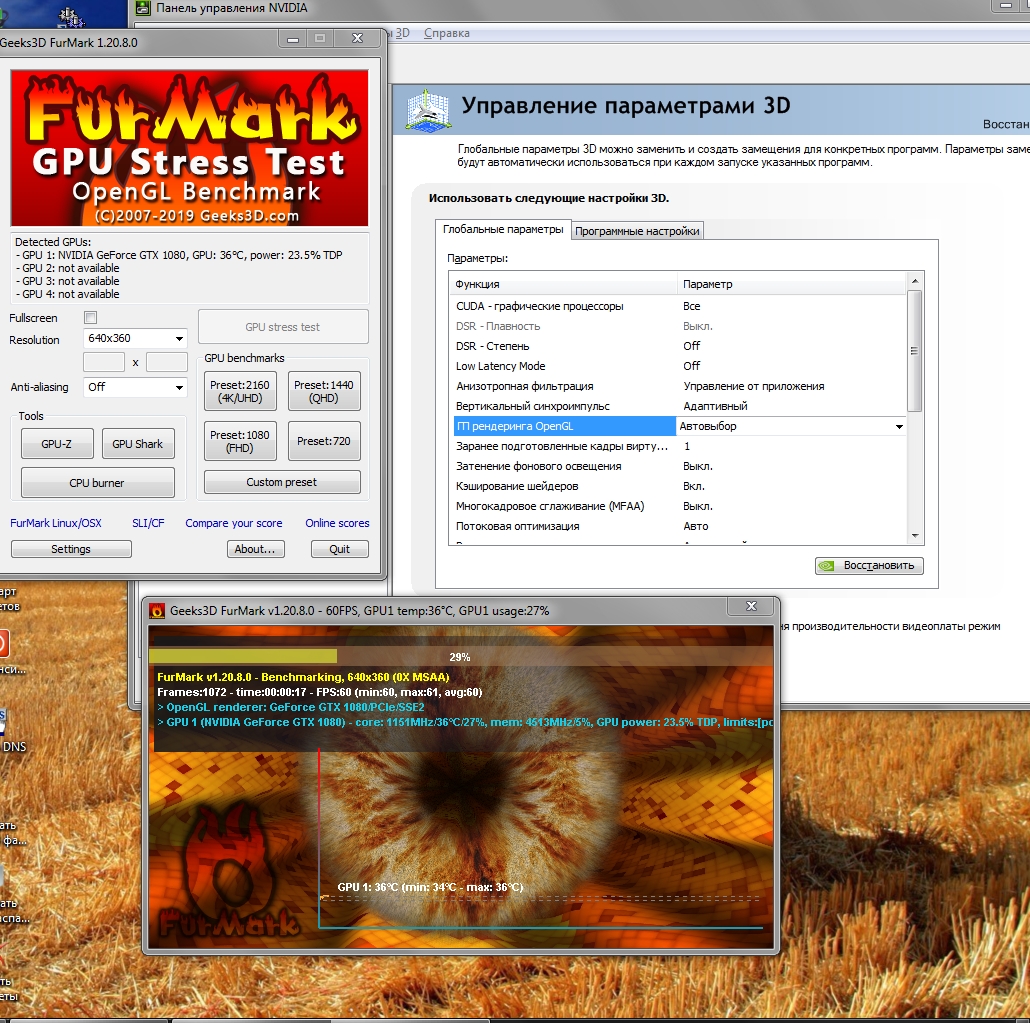Select DSR - Степень row
Image resolution: width=1030 pixels, height=1023 pixels.
(x=680, y=346)
